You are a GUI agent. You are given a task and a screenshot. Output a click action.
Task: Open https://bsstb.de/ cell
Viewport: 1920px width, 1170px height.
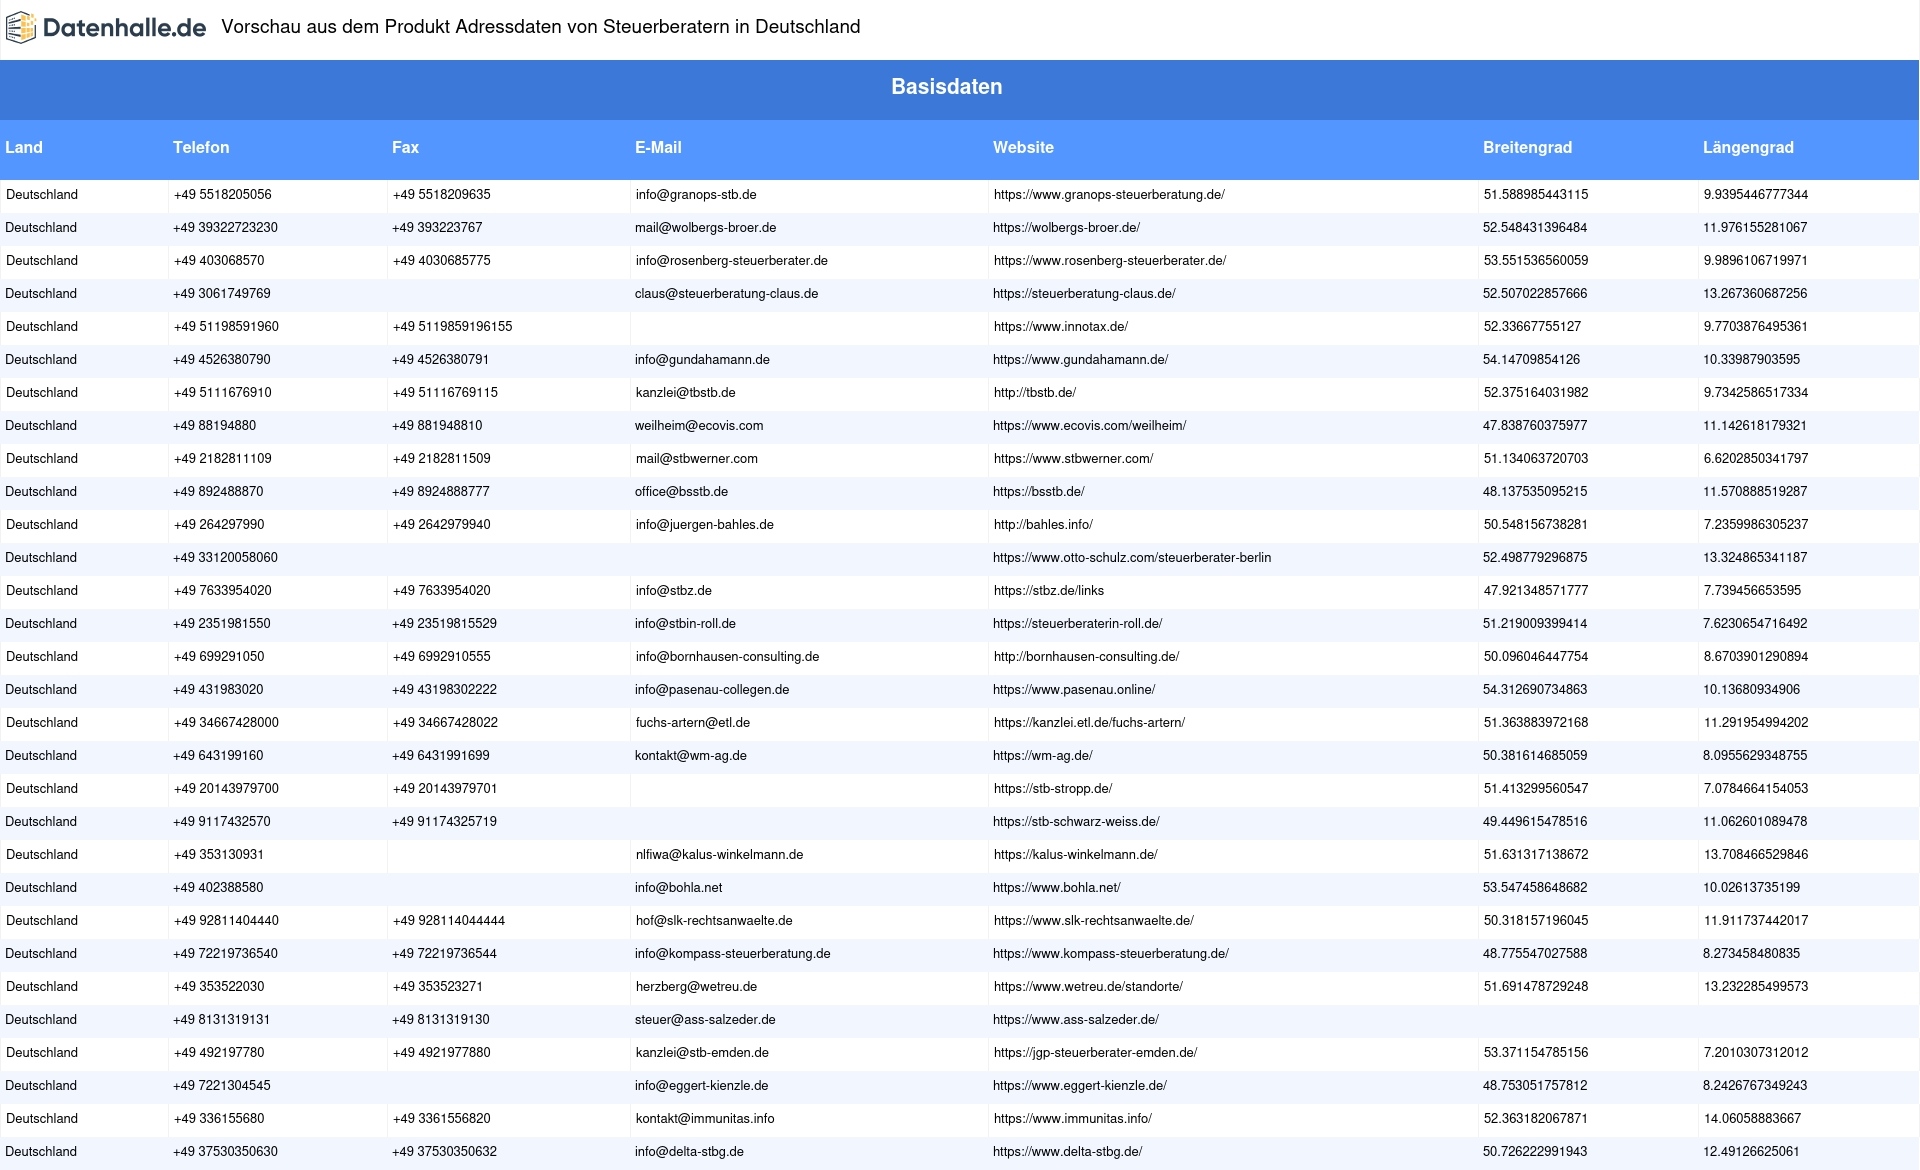[x=1039, y=492]
